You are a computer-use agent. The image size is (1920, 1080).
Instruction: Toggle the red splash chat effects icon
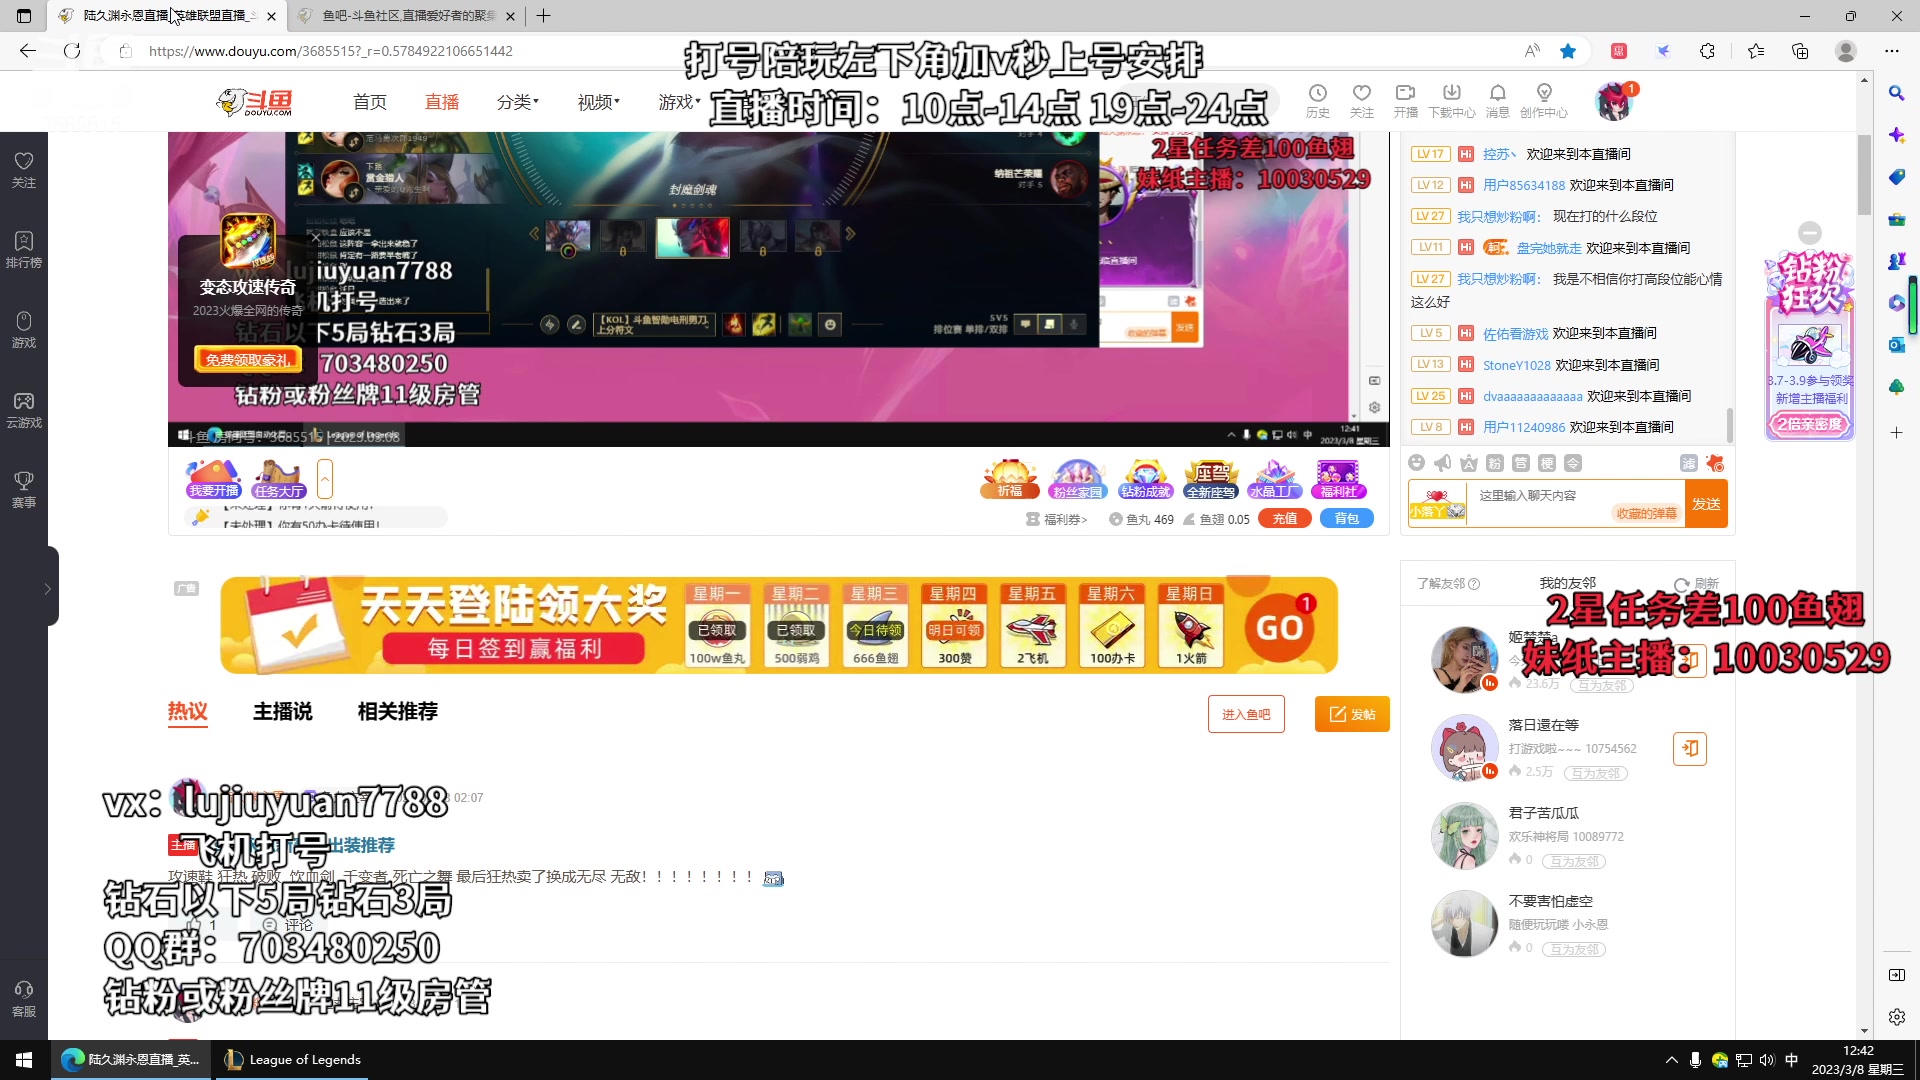[x=1715, y=463]
